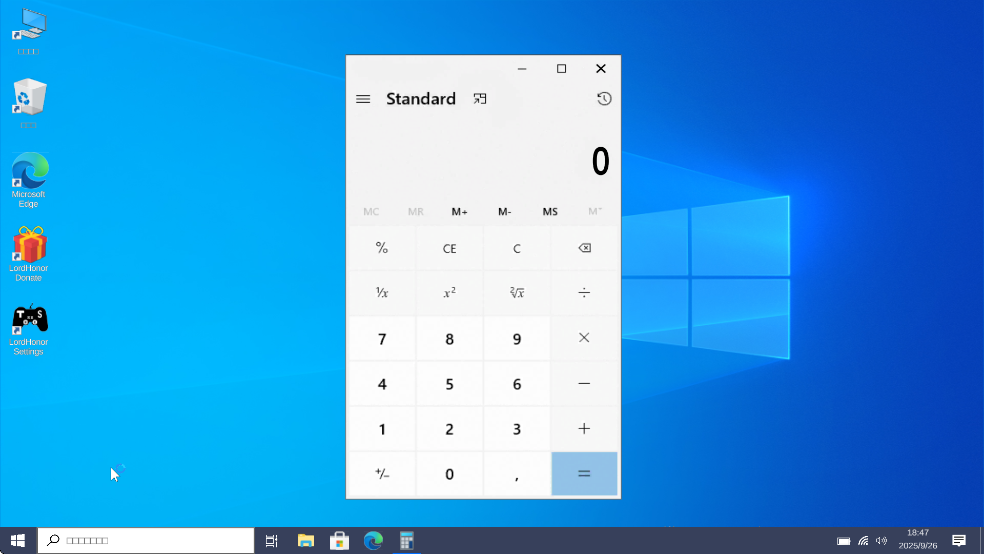Click the M+ memory add button
Screen dimensions: 984x554
click(459, 212)
